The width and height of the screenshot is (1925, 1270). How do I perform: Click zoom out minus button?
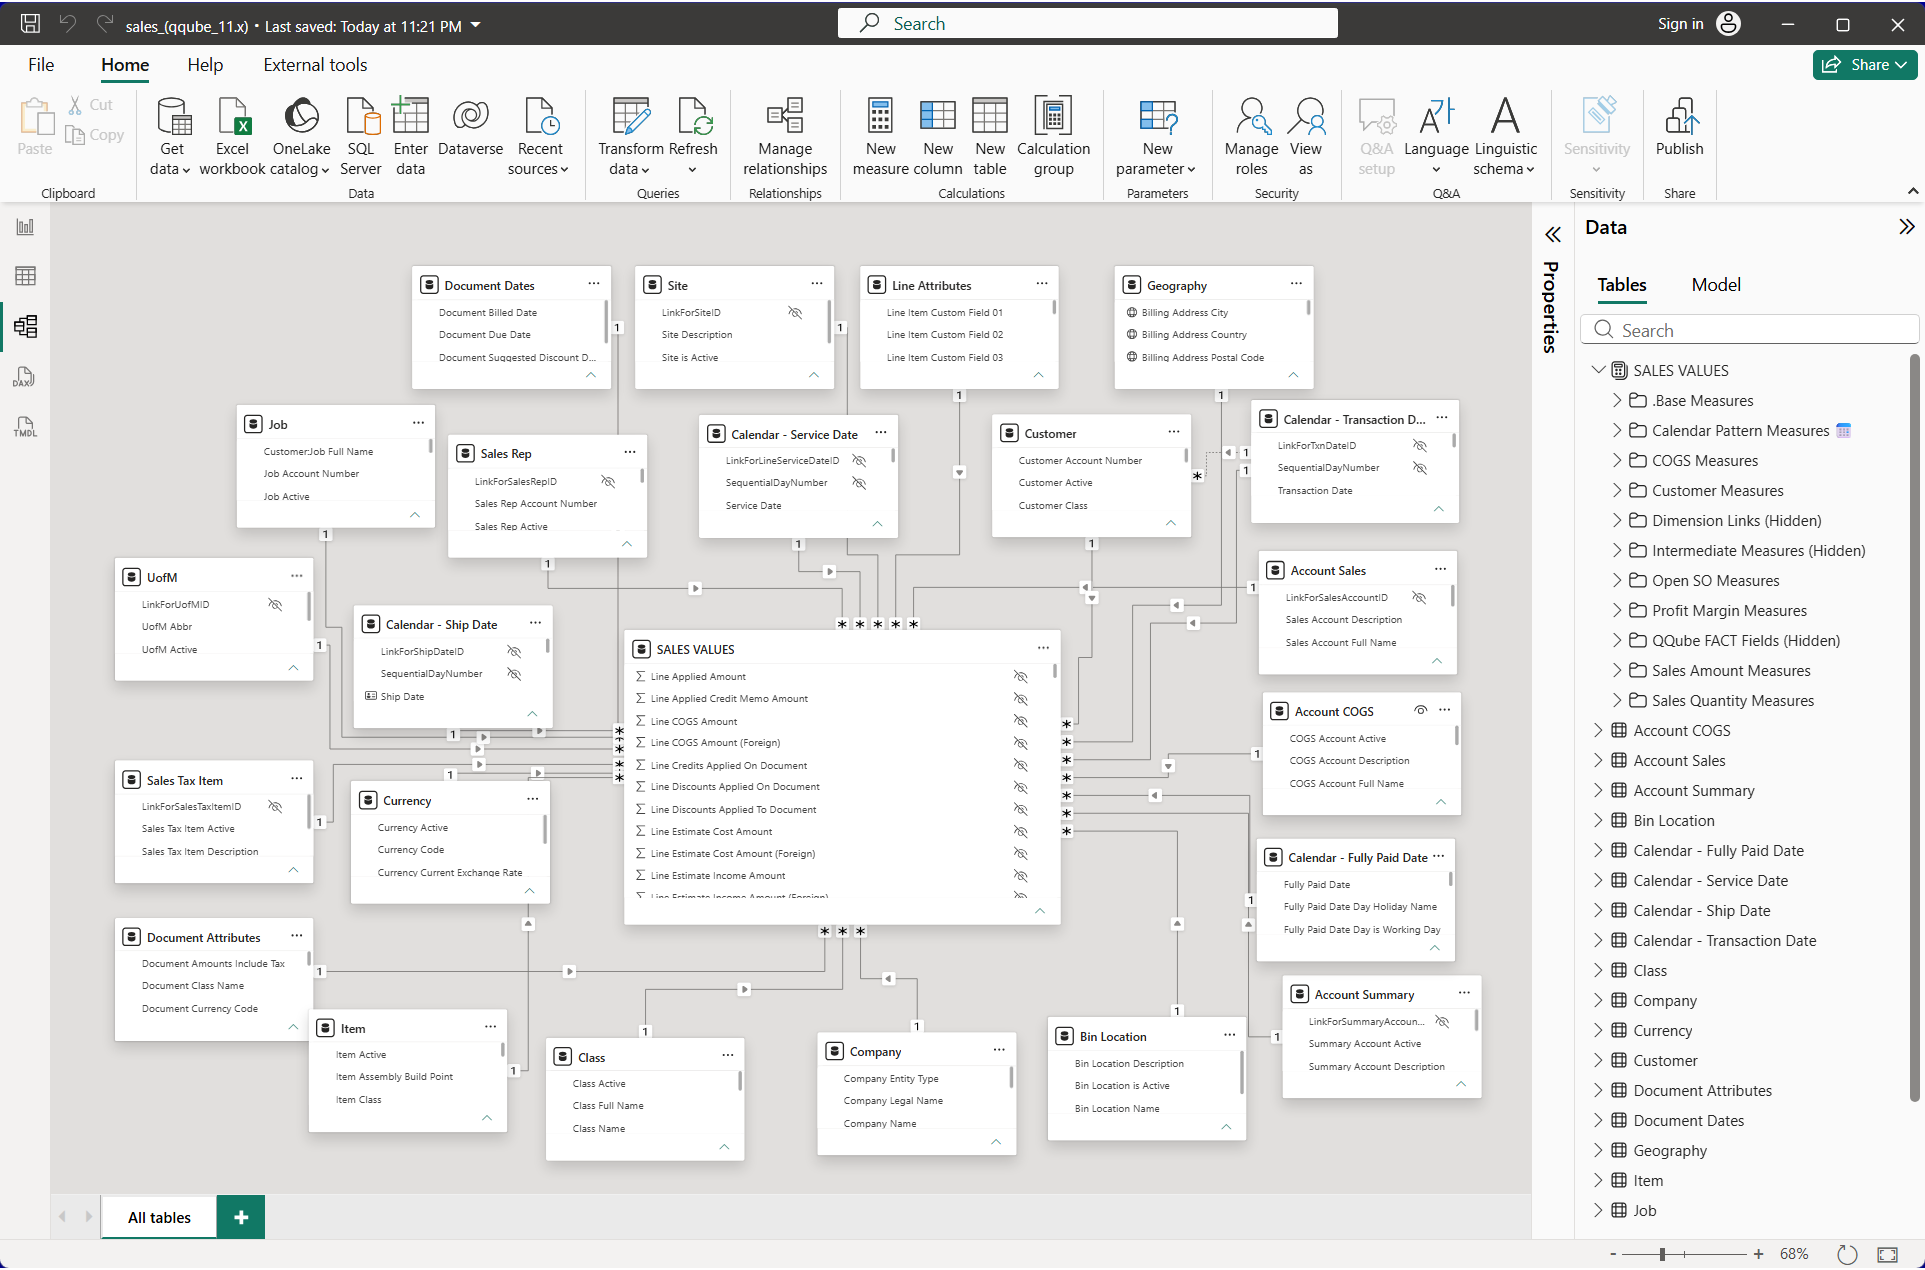pos(1613,1254)
